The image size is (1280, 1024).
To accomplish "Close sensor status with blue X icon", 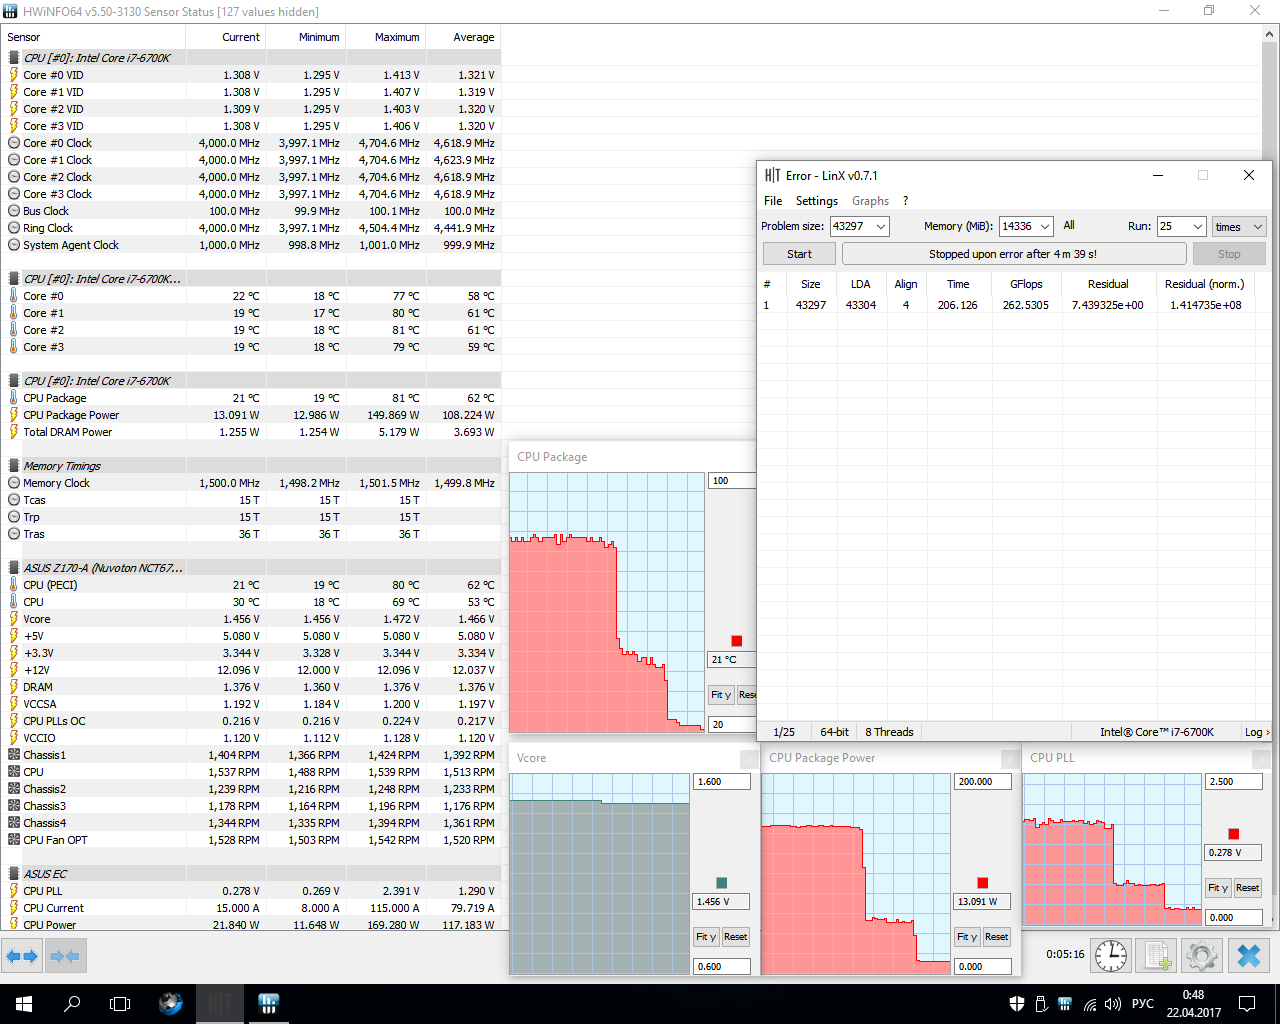I will (1249, 956).
